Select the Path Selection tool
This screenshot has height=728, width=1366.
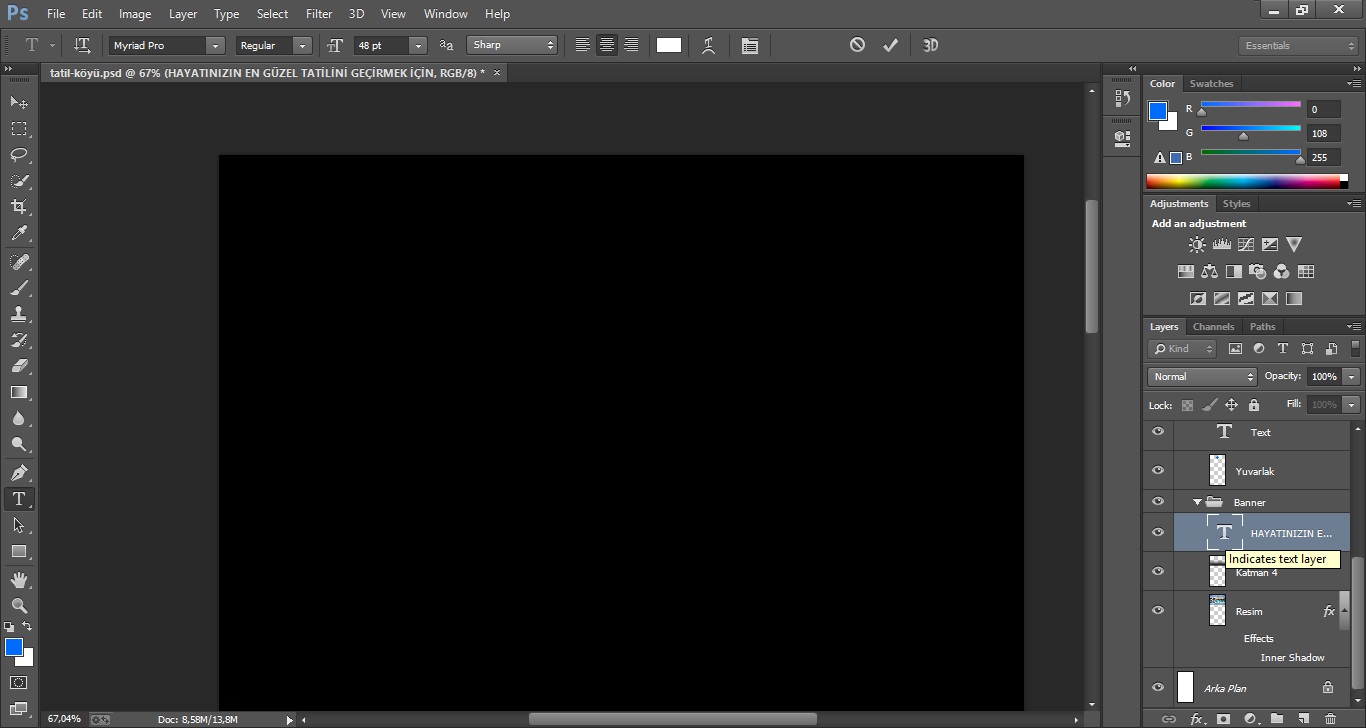coord(19,525)
